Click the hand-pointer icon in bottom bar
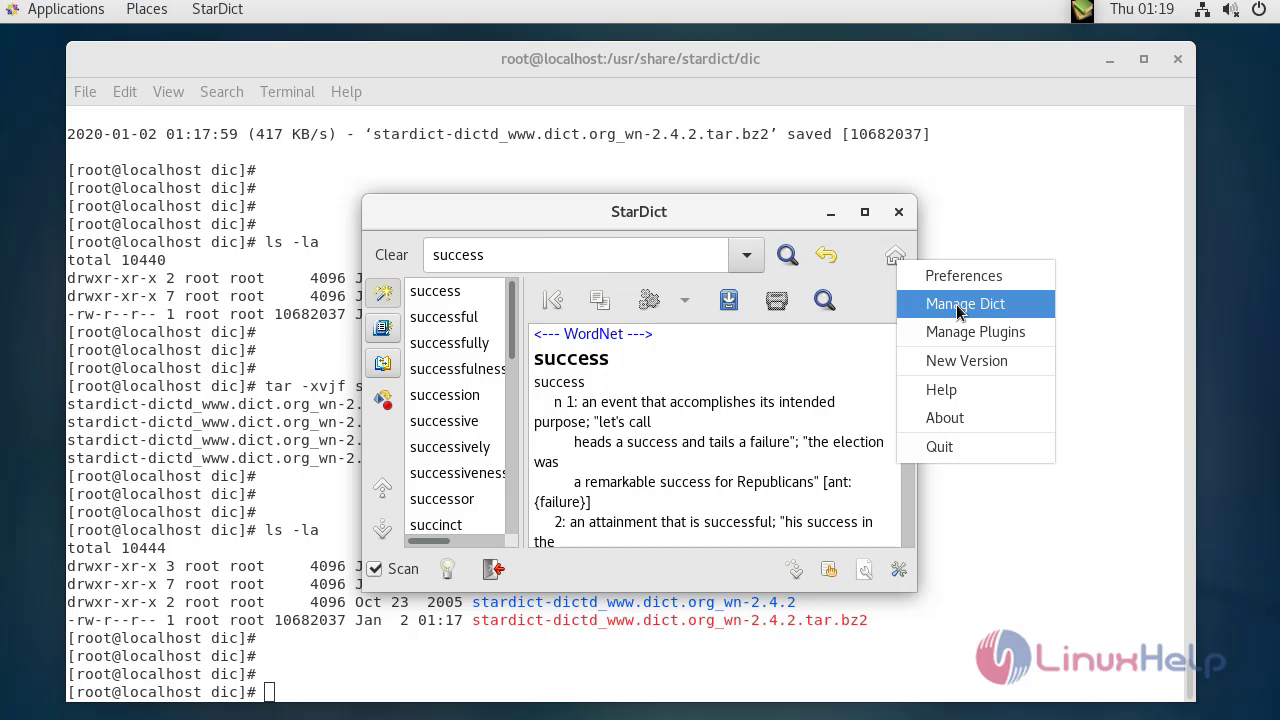Screen dimensions: 1280x720 (829, 569)
